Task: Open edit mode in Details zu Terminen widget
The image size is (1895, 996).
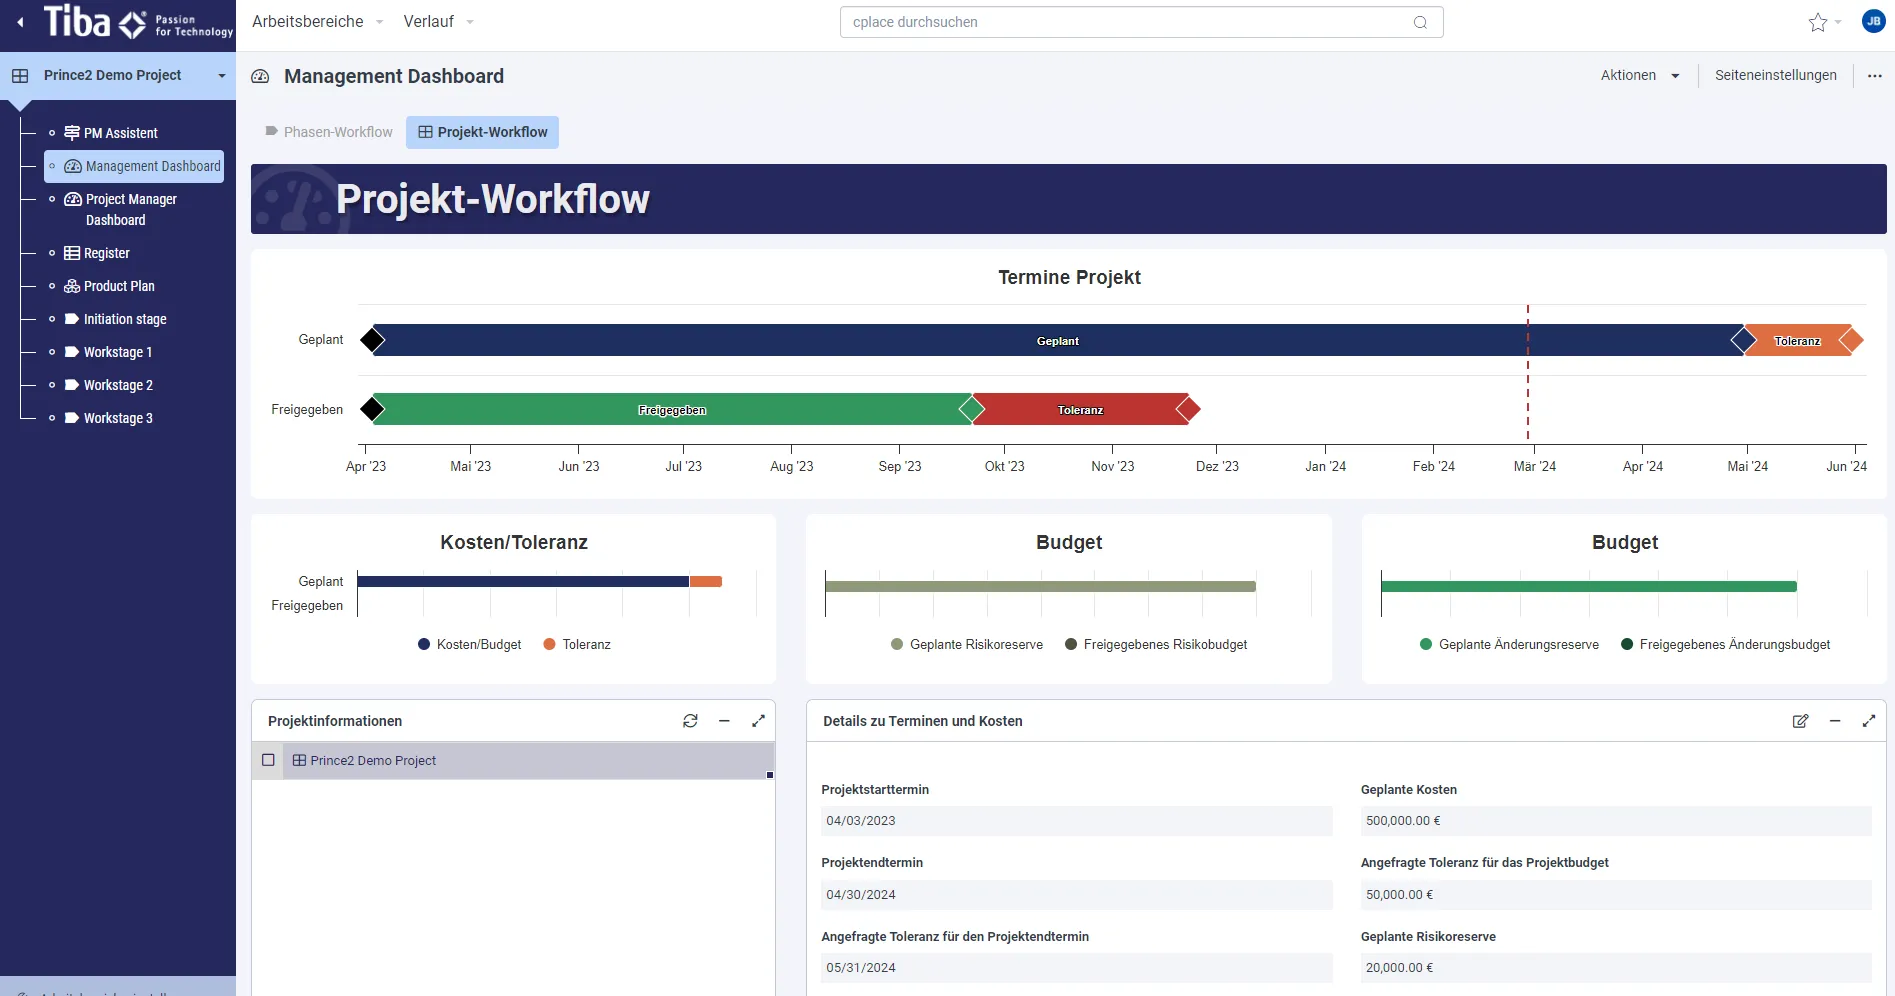Action: pos(1800,721)
